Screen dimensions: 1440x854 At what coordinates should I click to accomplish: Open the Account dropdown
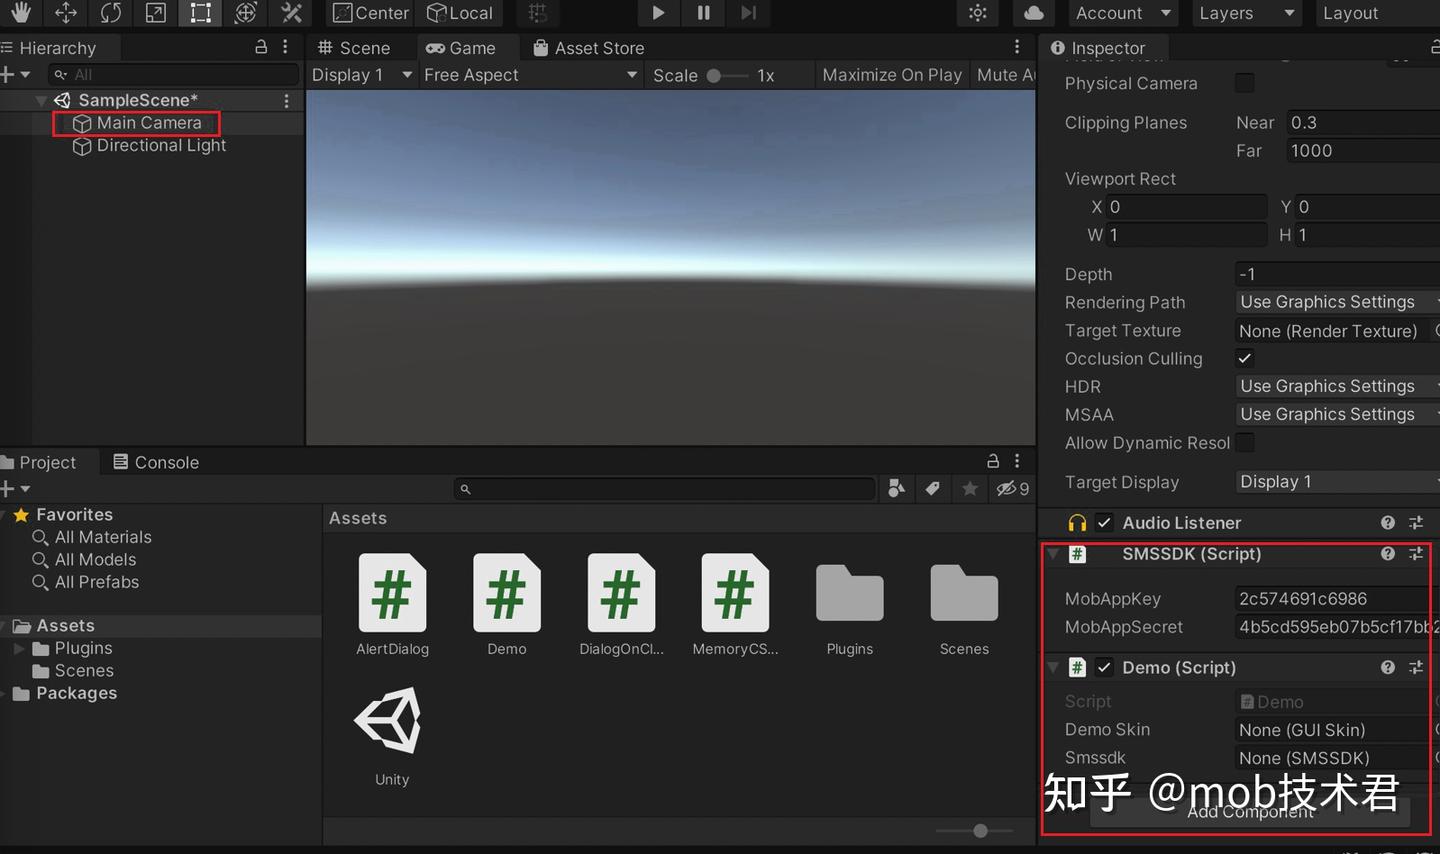coord(1122,13)
